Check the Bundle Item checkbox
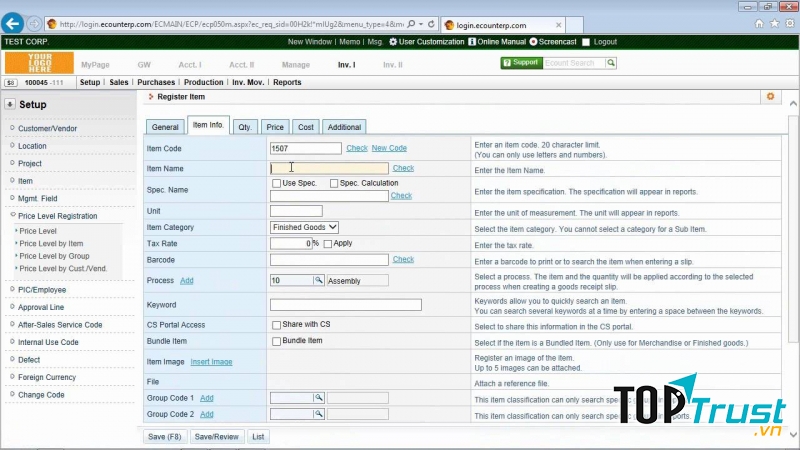Image resolution: width=800 pixels, height=450 pixels. pyautogui.click(x=277, y=341)
